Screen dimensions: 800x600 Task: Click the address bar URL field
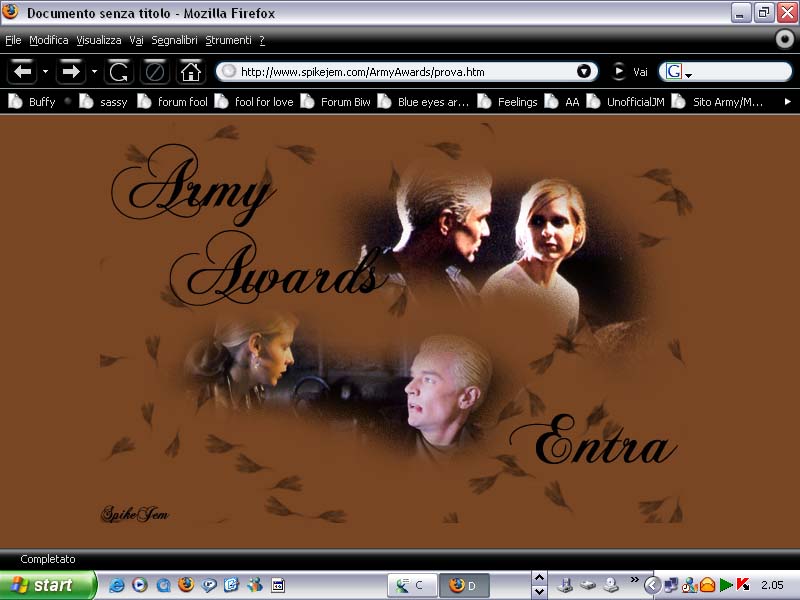click(407, 71)
